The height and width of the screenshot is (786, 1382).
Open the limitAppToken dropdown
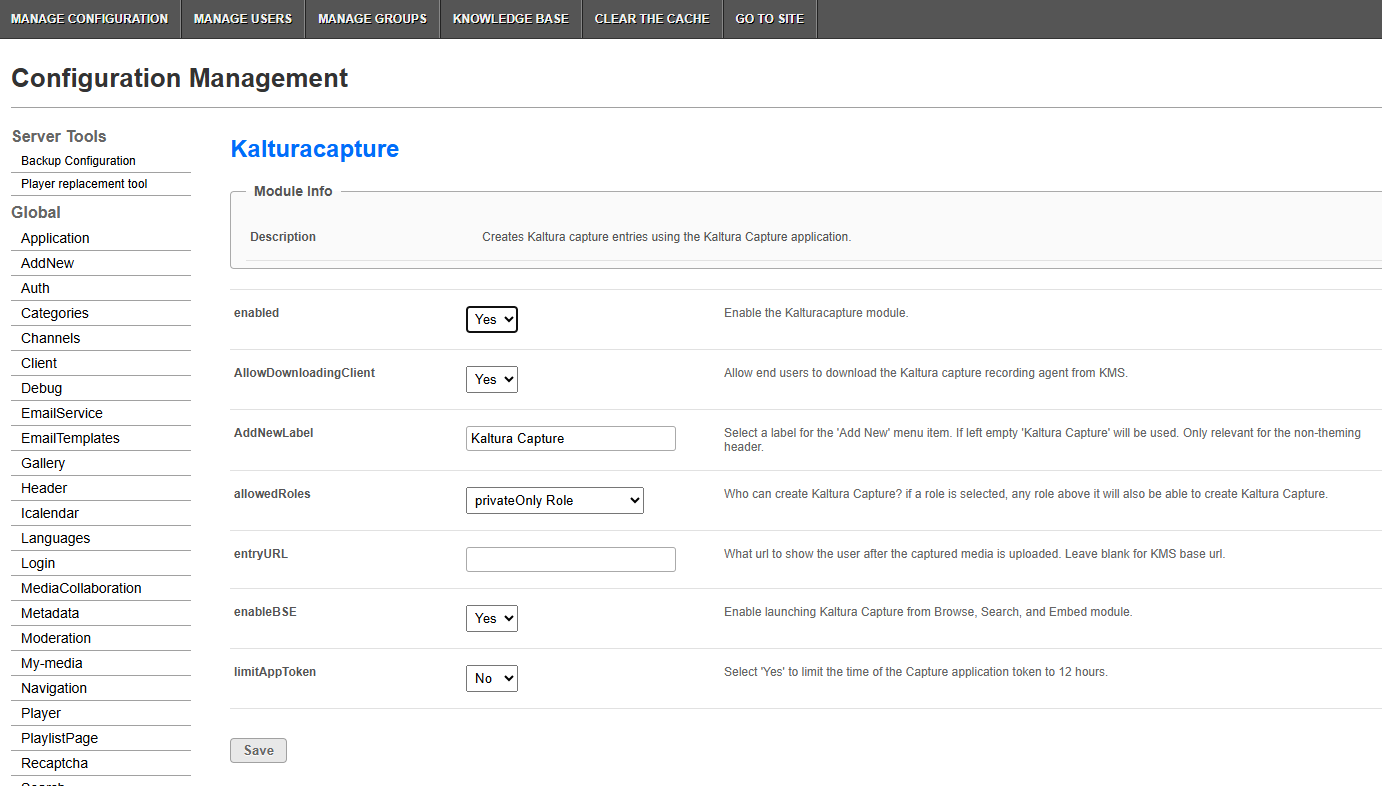point(492,678)
